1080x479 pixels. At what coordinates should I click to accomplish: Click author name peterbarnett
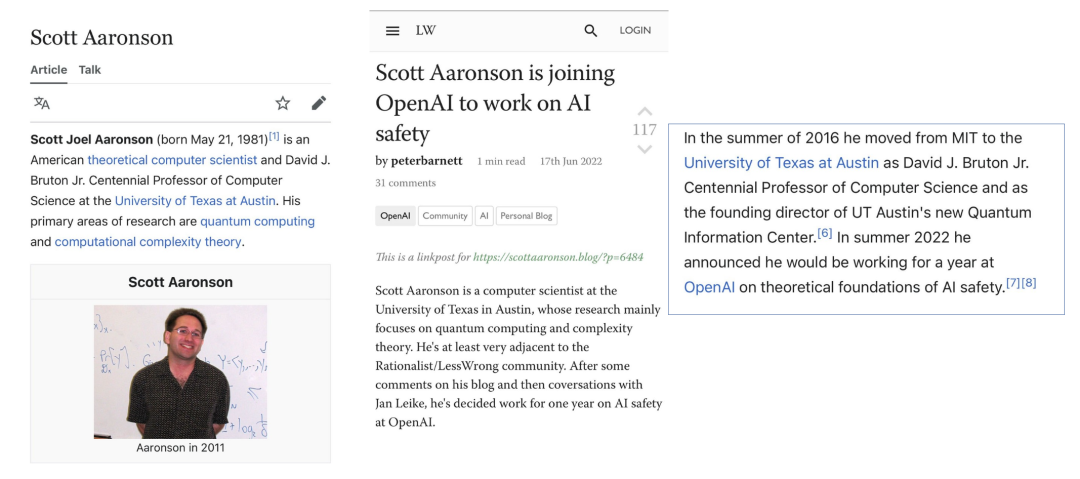point(426,161)
